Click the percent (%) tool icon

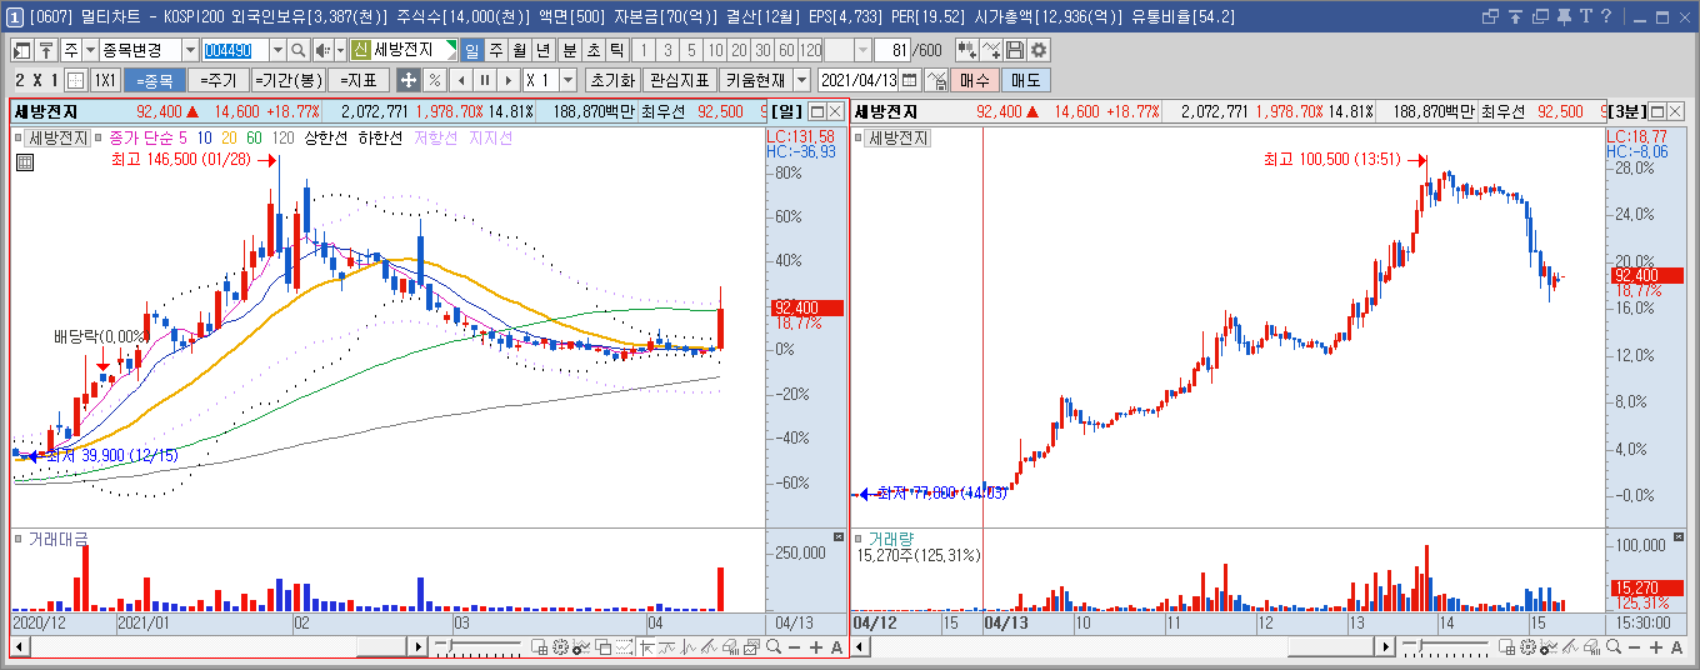[434, 80]
